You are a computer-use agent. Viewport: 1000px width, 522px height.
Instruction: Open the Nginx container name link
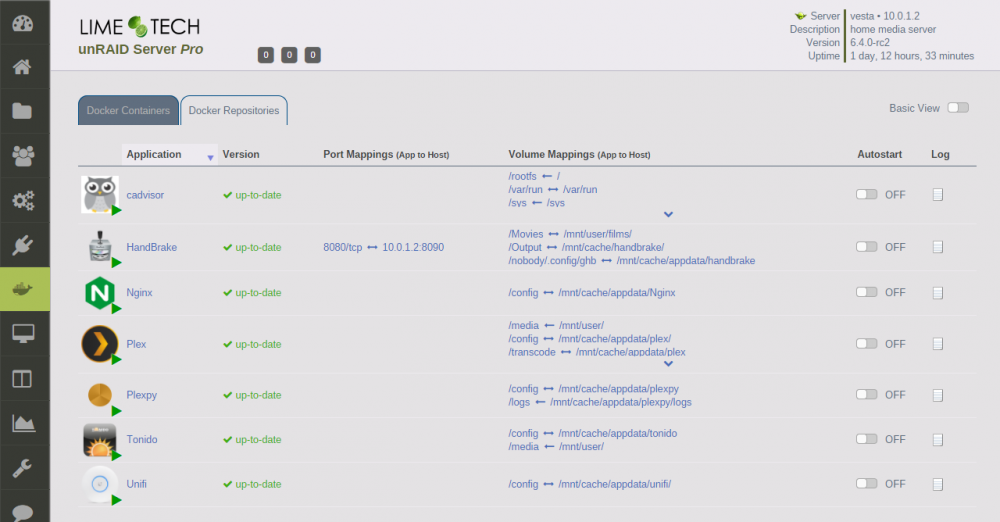pyautogui.click(x=139, y=293)
